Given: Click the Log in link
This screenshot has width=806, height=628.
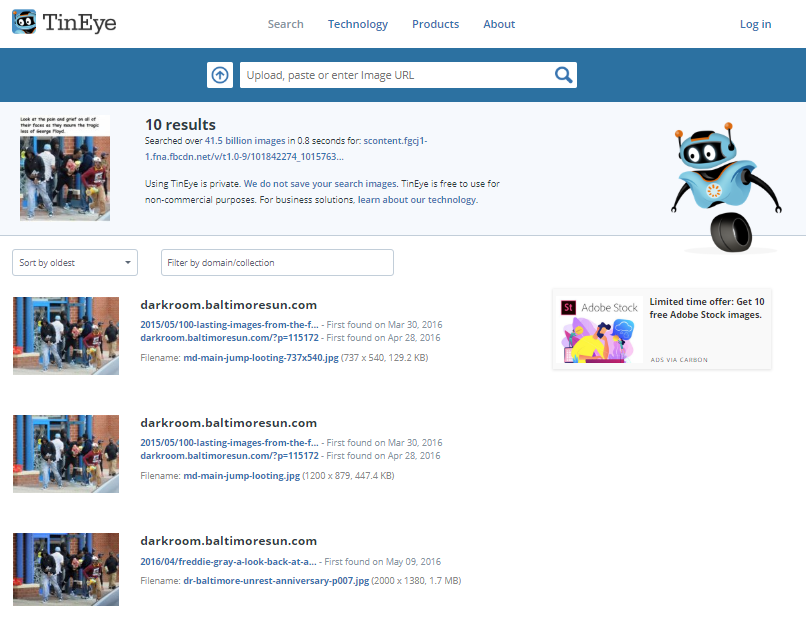Looking at the screenshot, I should (755, 24).
